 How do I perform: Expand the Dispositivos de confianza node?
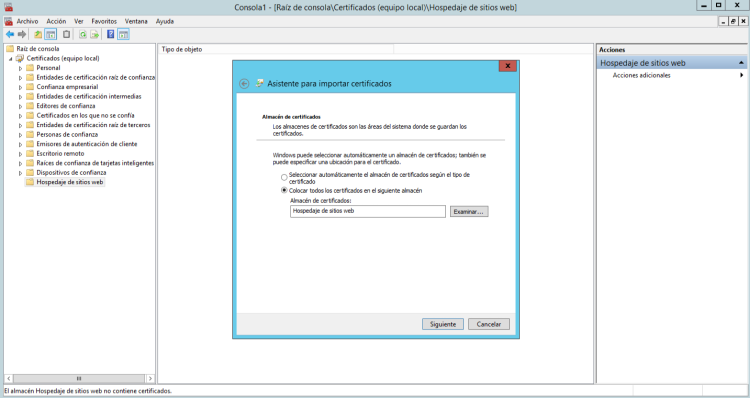pos(21,173)
